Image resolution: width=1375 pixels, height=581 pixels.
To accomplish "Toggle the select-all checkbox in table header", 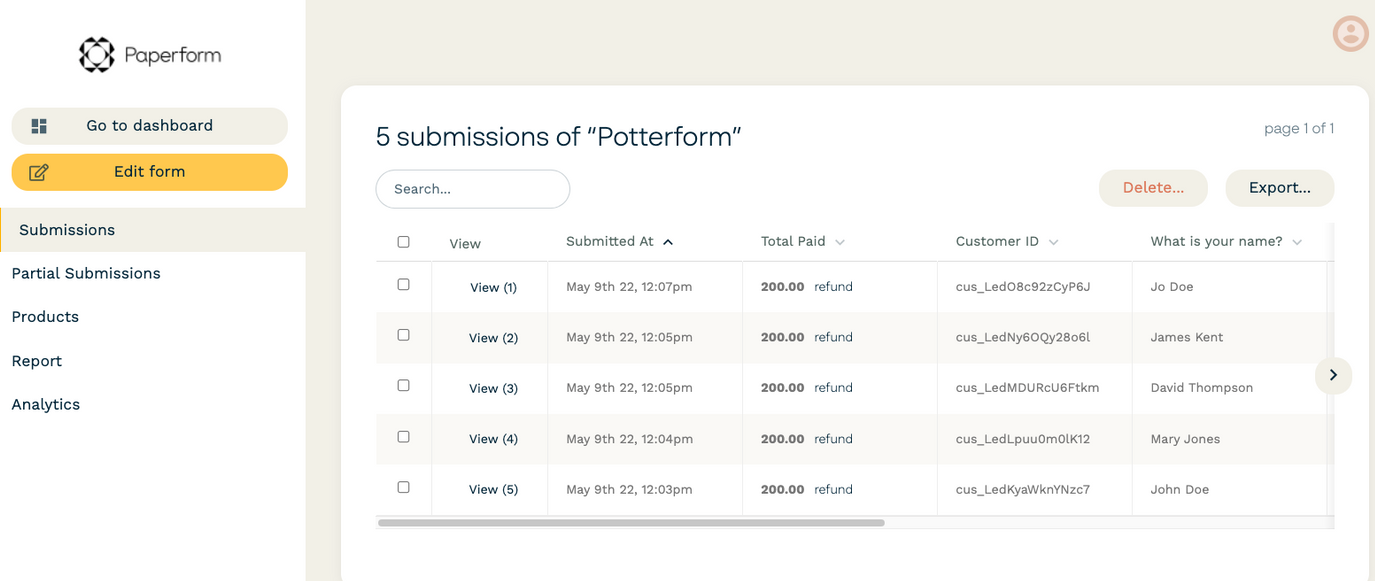I will pyautogui.click(x=403, y=241).
